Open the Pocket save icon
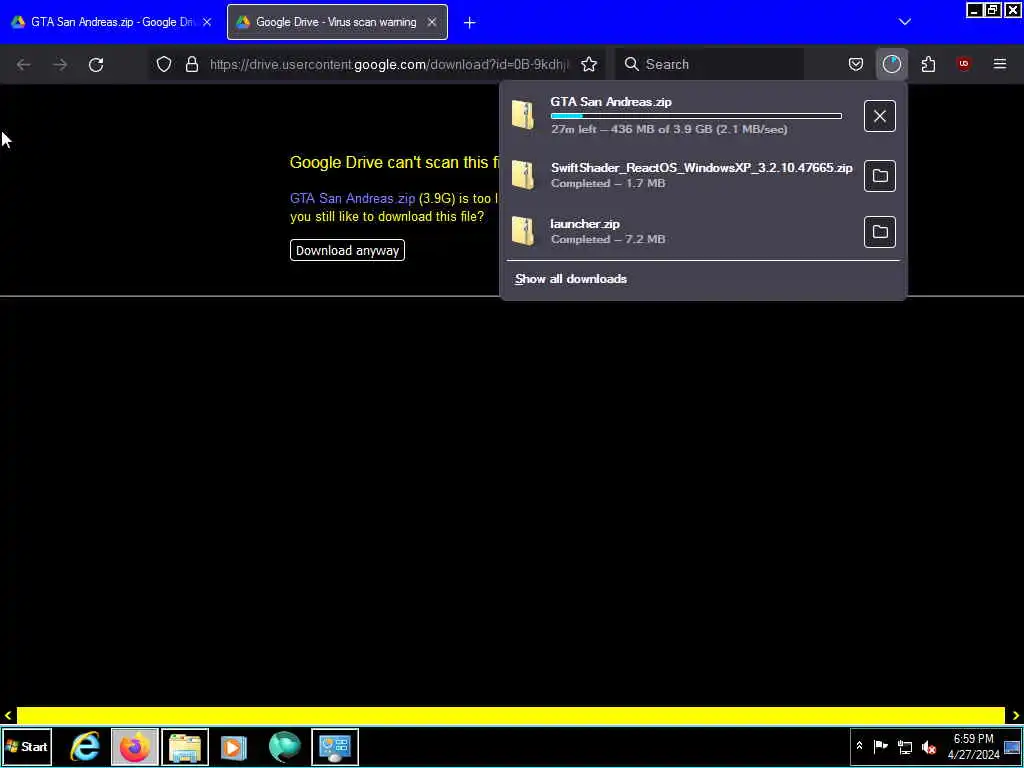 856,64
